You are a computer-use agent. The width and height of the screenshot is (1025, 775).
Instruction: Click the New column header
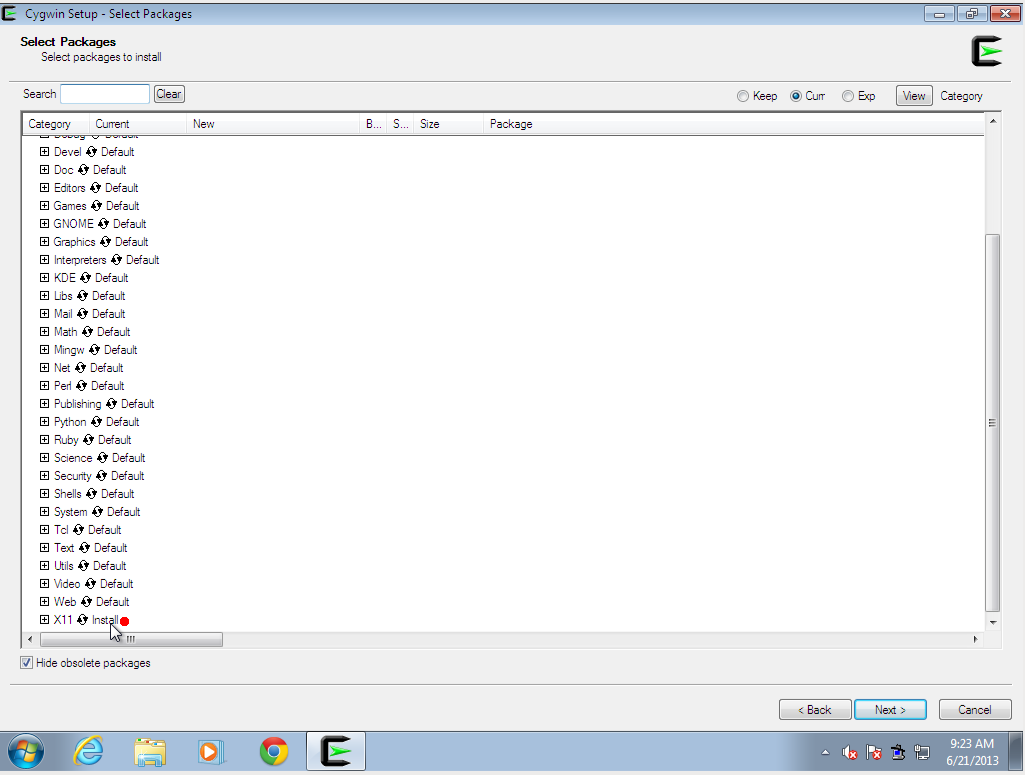(273, 124)
